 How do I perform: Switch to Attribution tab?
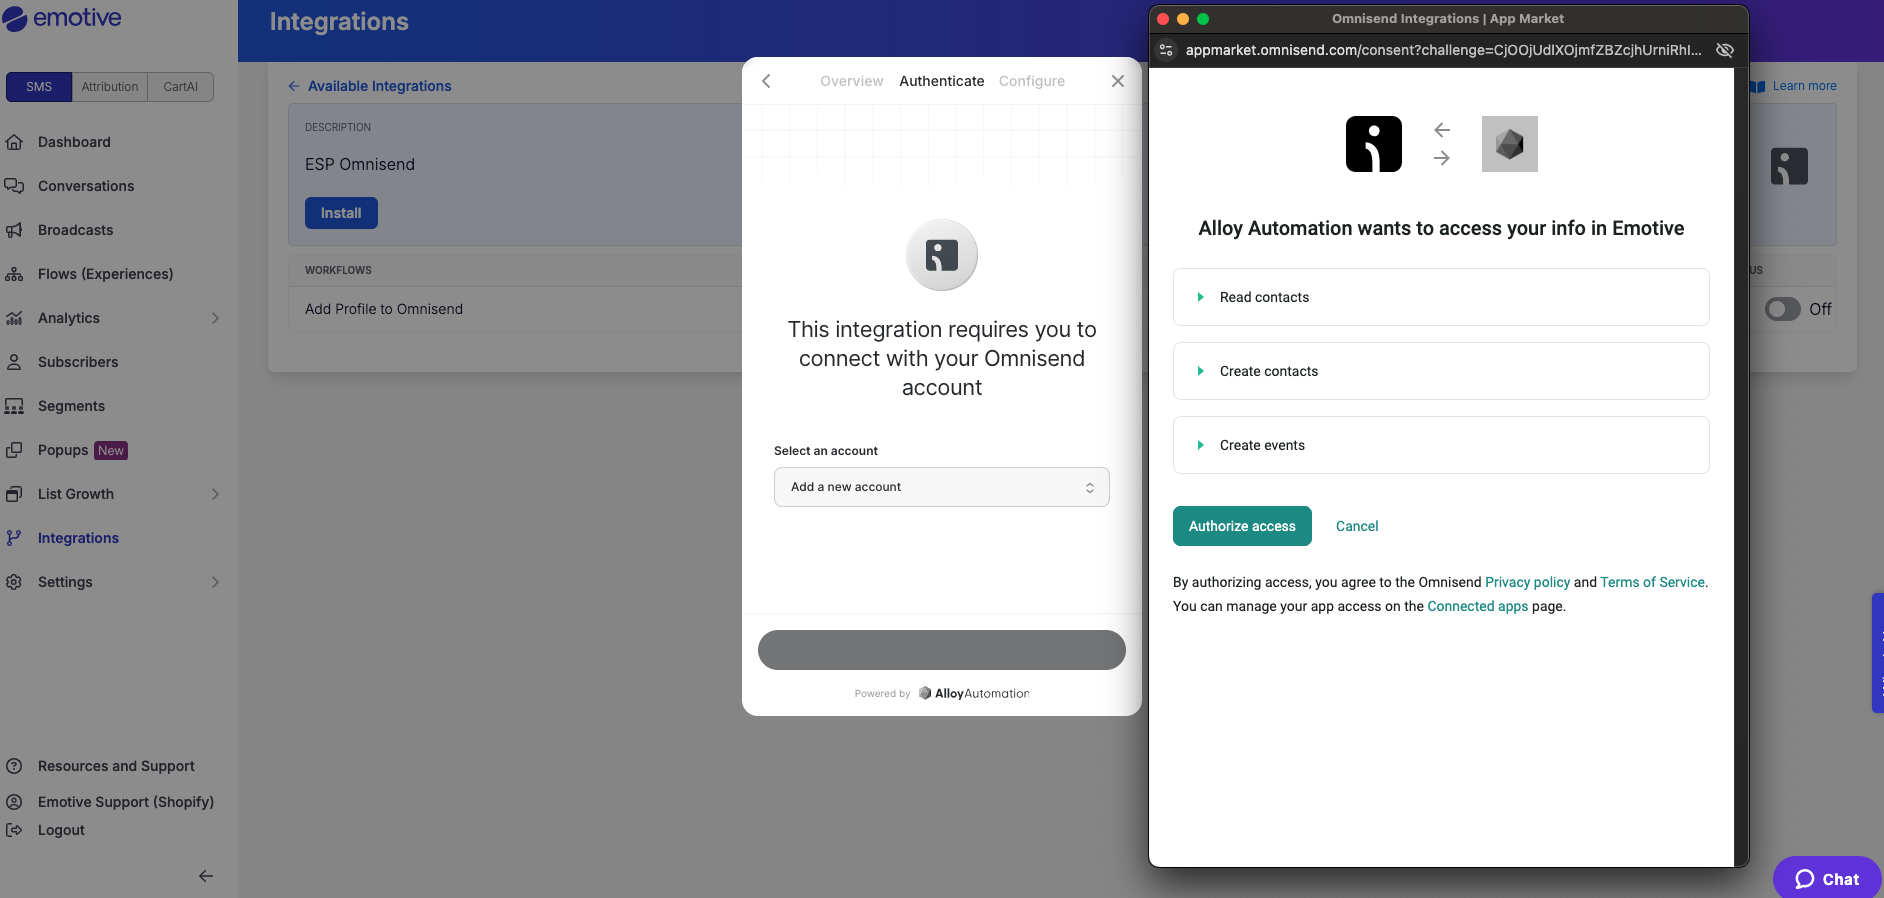110,87
